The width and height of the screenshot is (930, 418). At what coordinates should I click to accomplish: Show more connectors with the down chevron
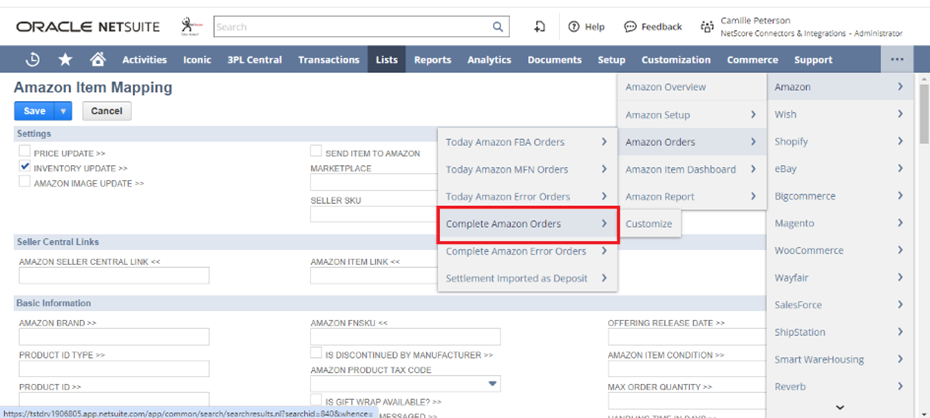pos(840,408)
